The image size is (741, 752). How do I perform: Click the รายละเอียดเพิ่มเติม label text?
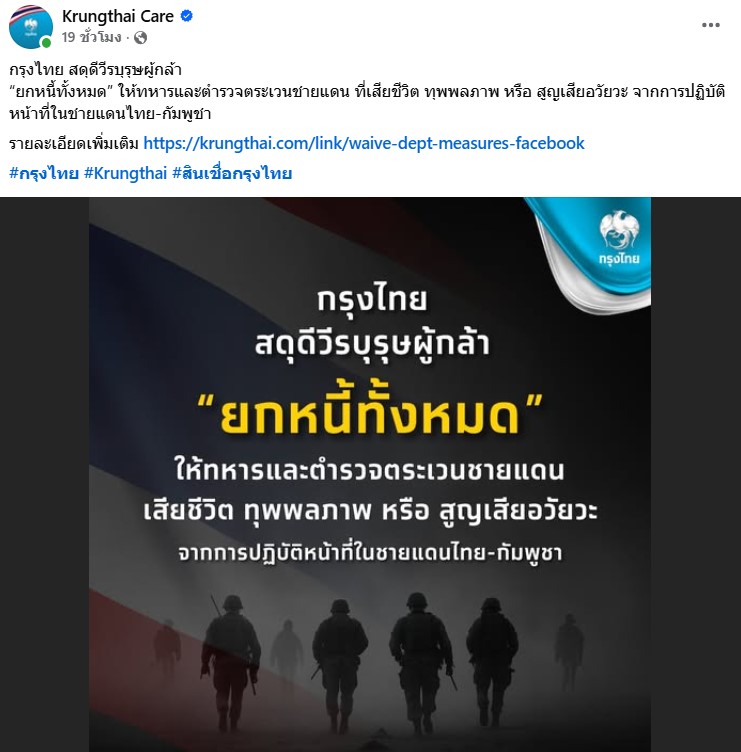[74, 143]
